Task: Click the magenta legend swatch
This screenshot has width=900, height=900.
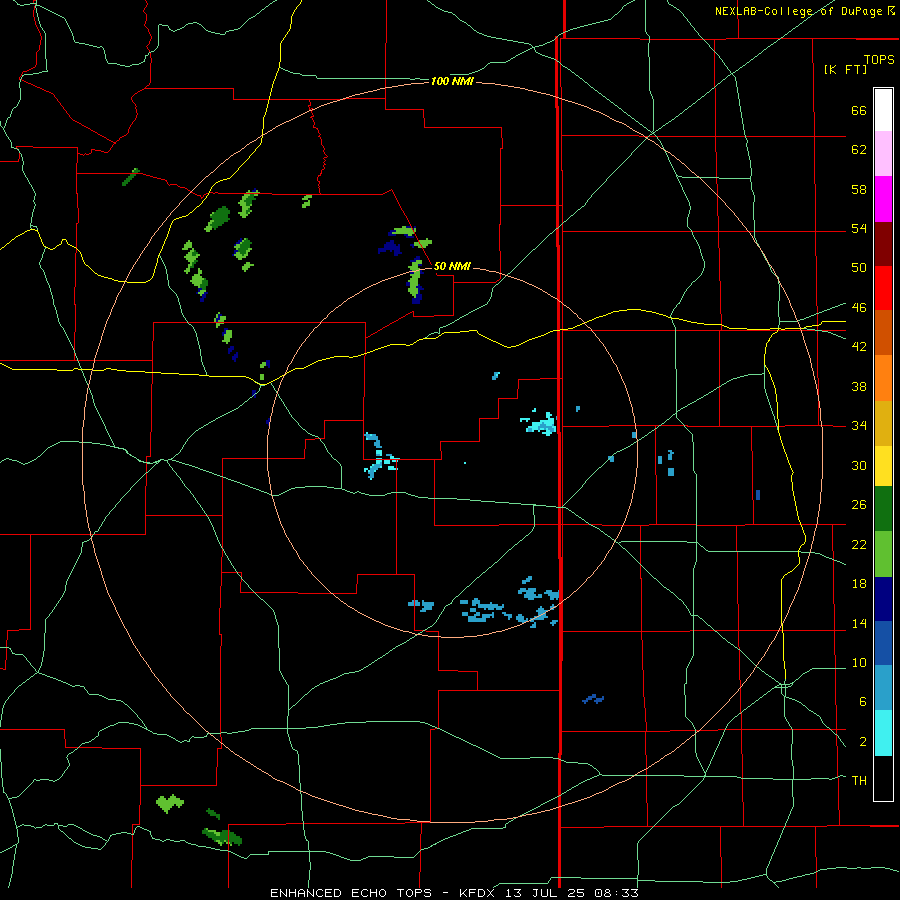Action: tap(883, 199)
